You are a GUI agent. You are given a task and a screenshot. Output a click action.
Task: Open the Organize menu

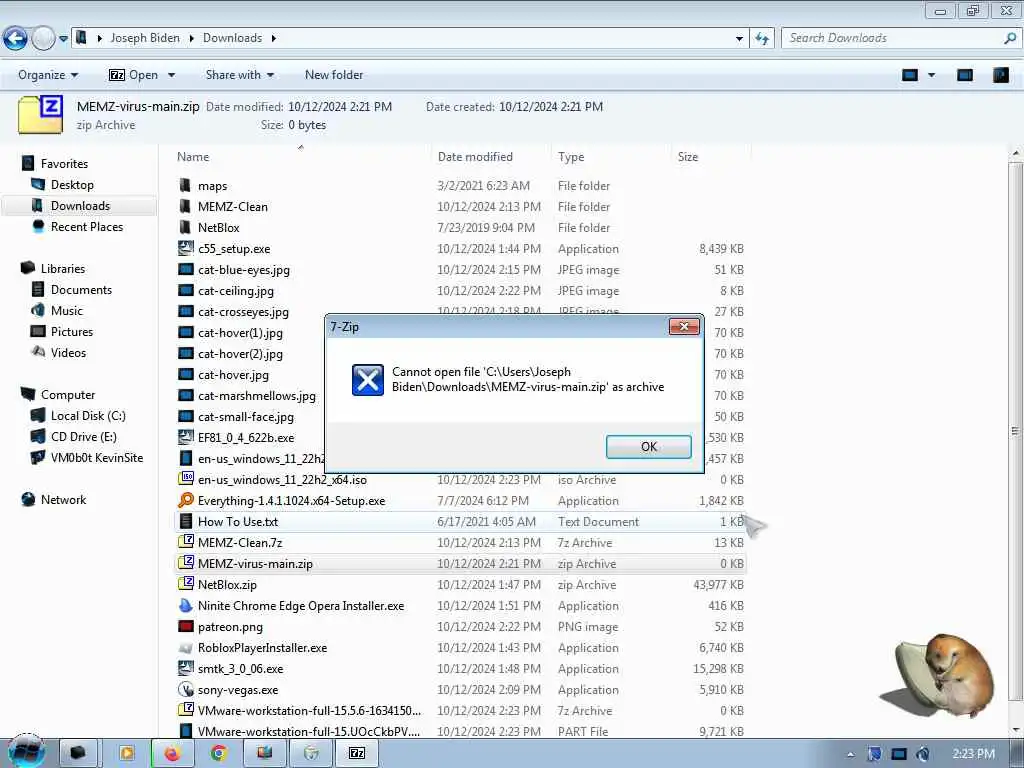click(48, 75)
